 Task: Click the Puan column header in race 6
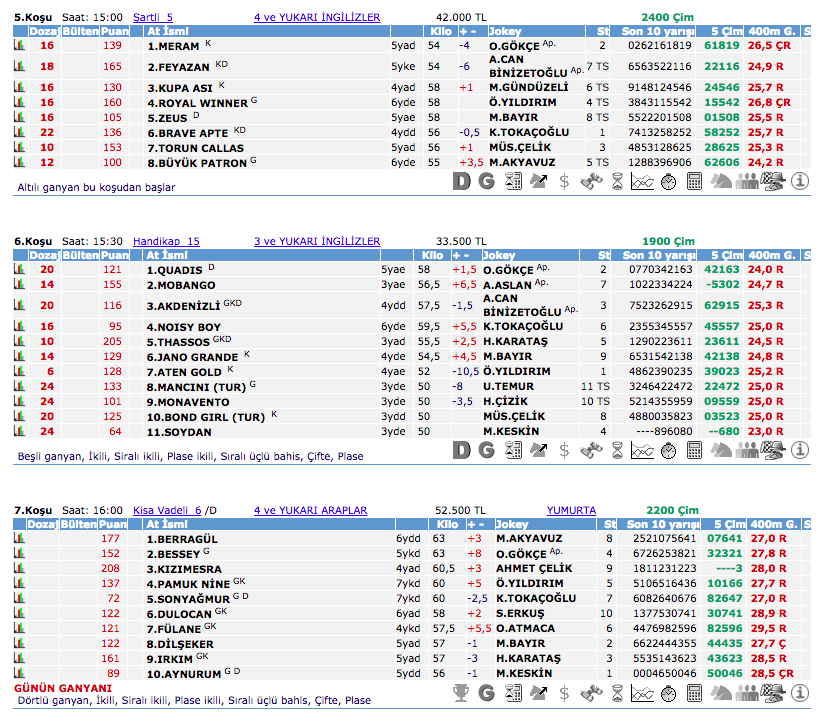(x=113, y=256)
